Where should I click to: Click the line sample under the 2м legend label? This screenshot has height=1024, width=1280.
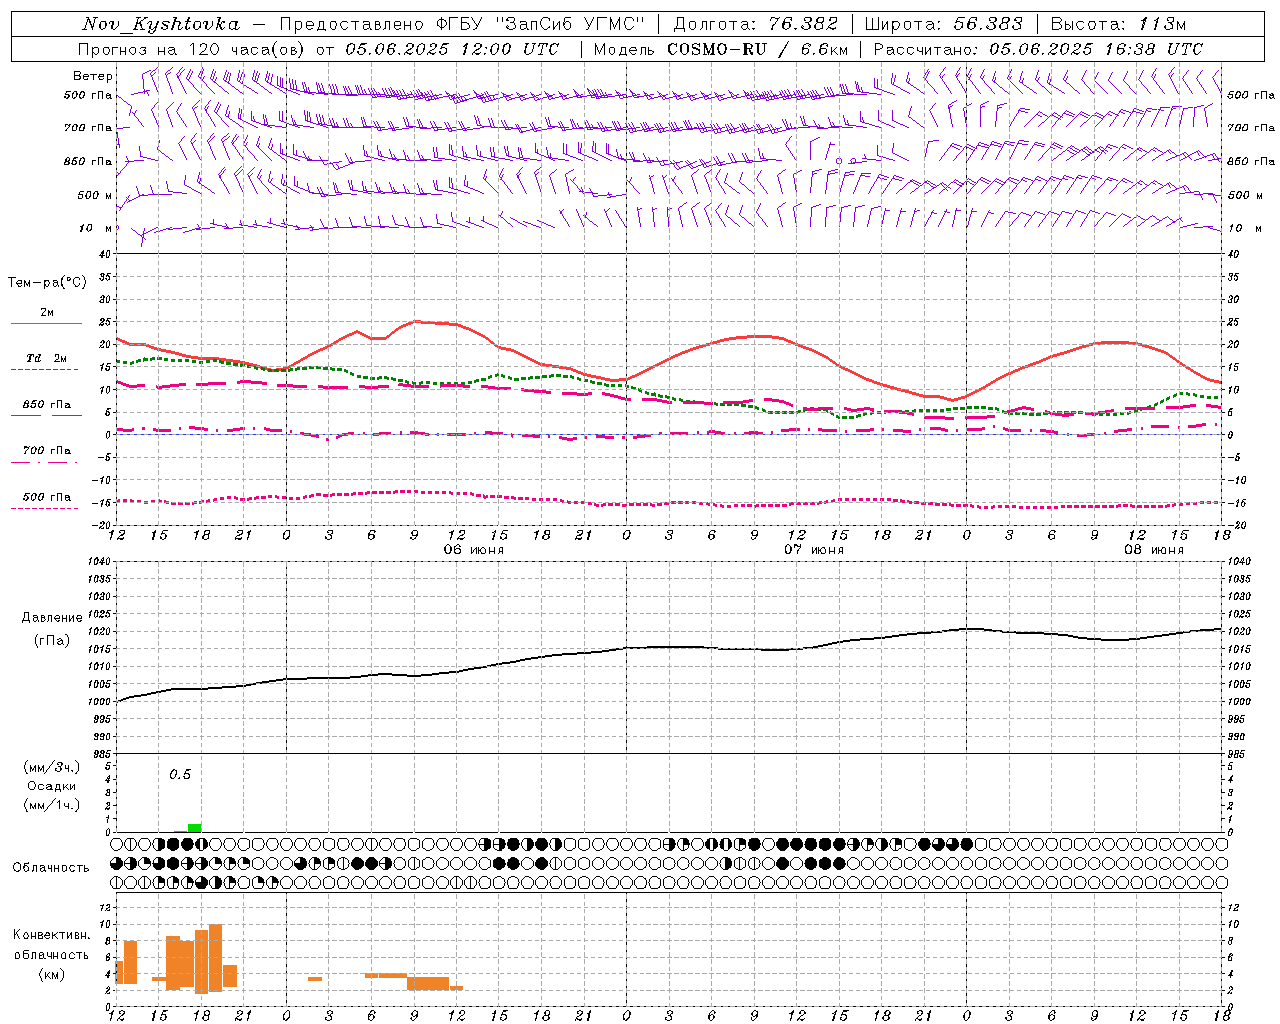[x=46, y=323]
